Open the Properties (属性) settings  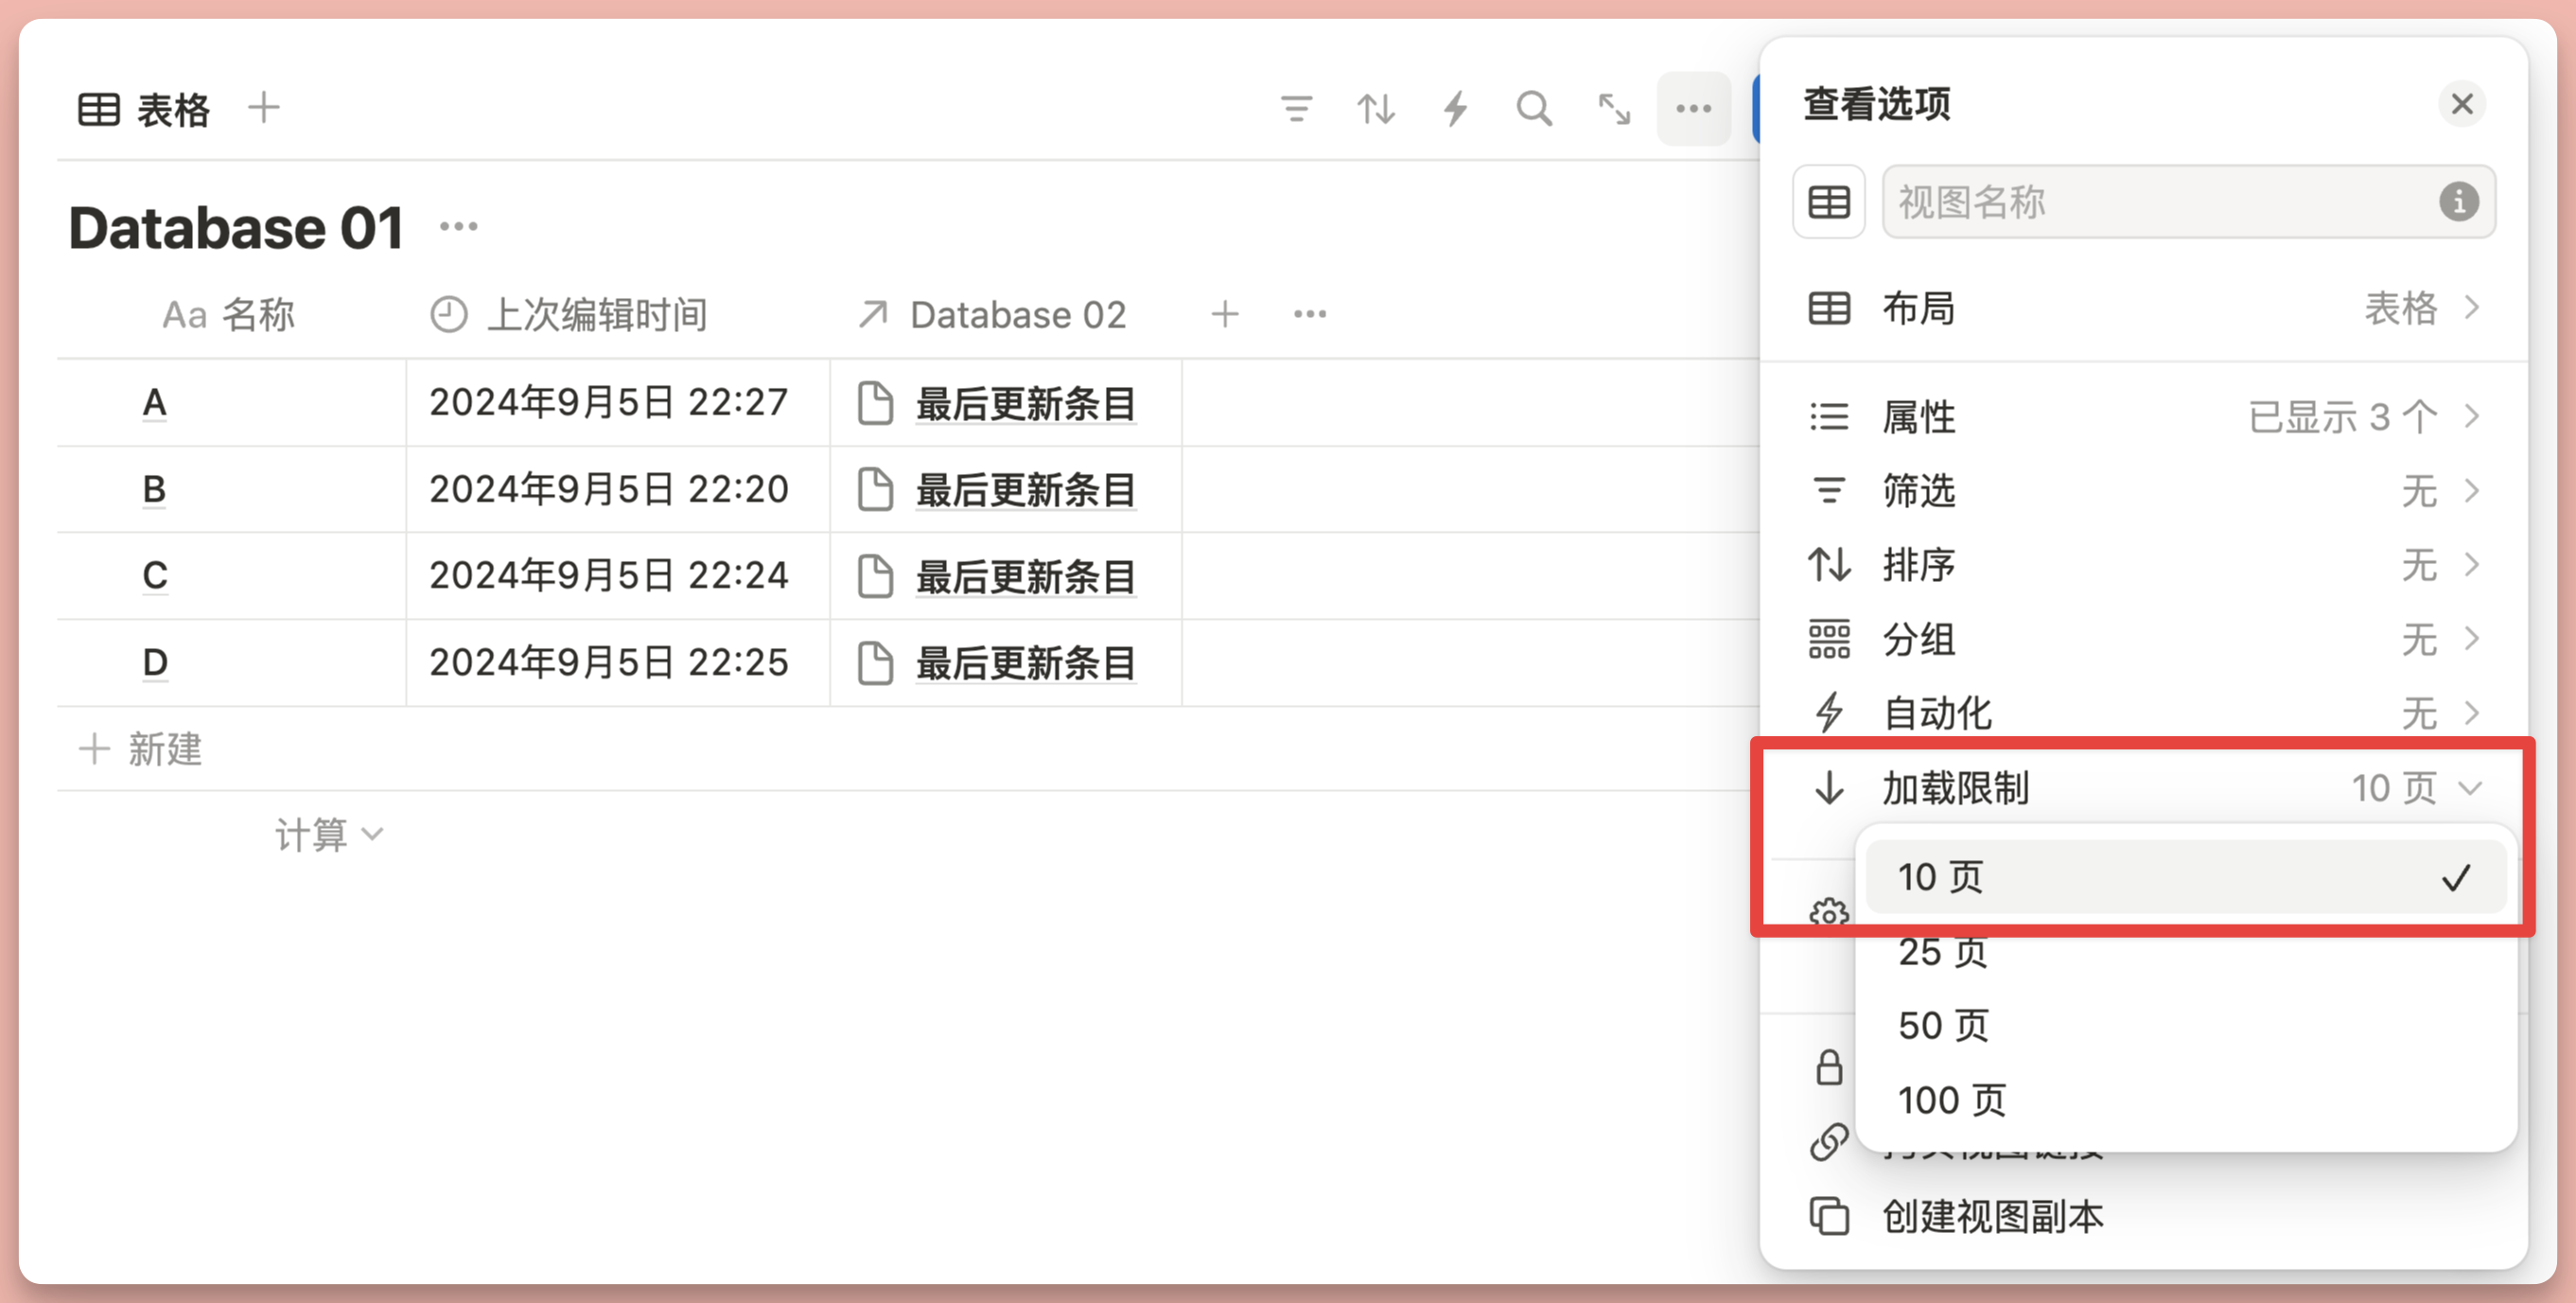(2144, 416)
